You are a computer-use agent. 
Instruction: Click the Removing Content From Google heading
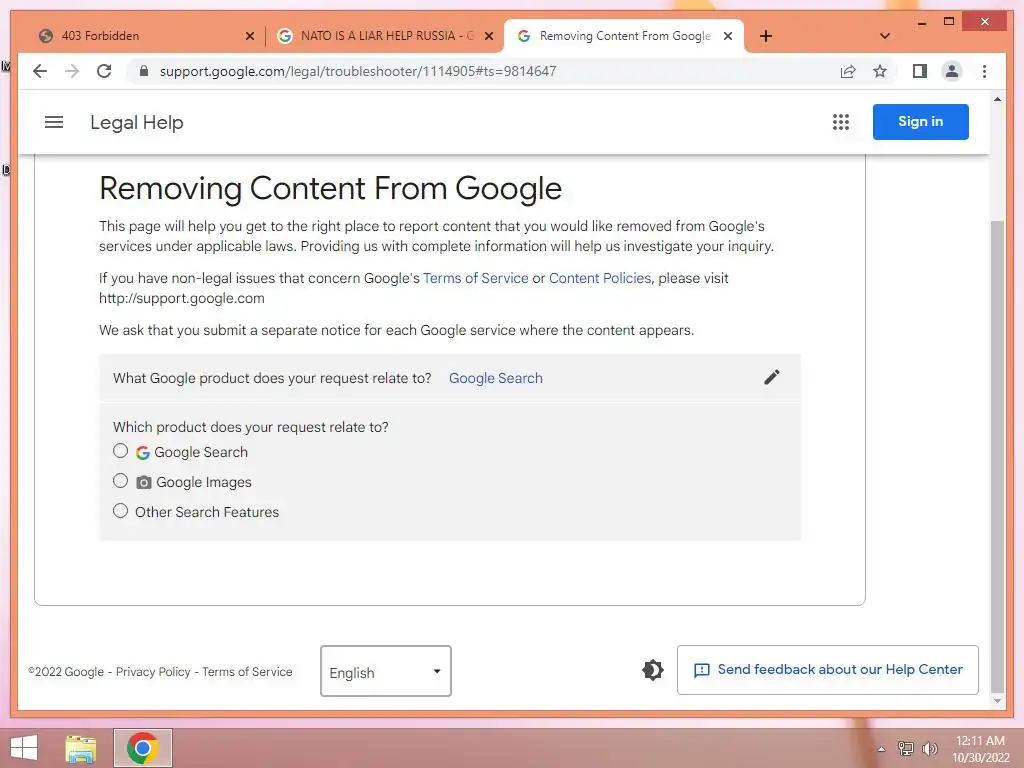[x=330, y=188]
